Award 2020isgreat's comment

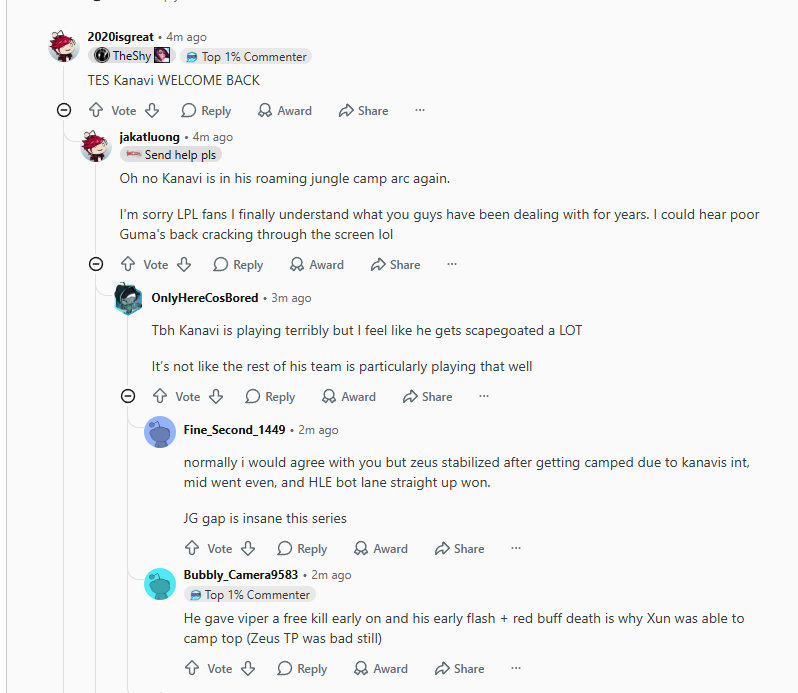click(x=284, y=110)
